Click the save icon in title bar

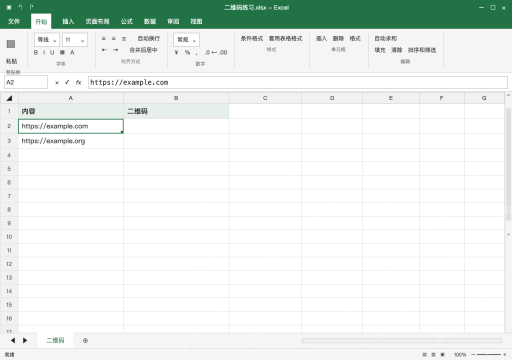point(9,7)
